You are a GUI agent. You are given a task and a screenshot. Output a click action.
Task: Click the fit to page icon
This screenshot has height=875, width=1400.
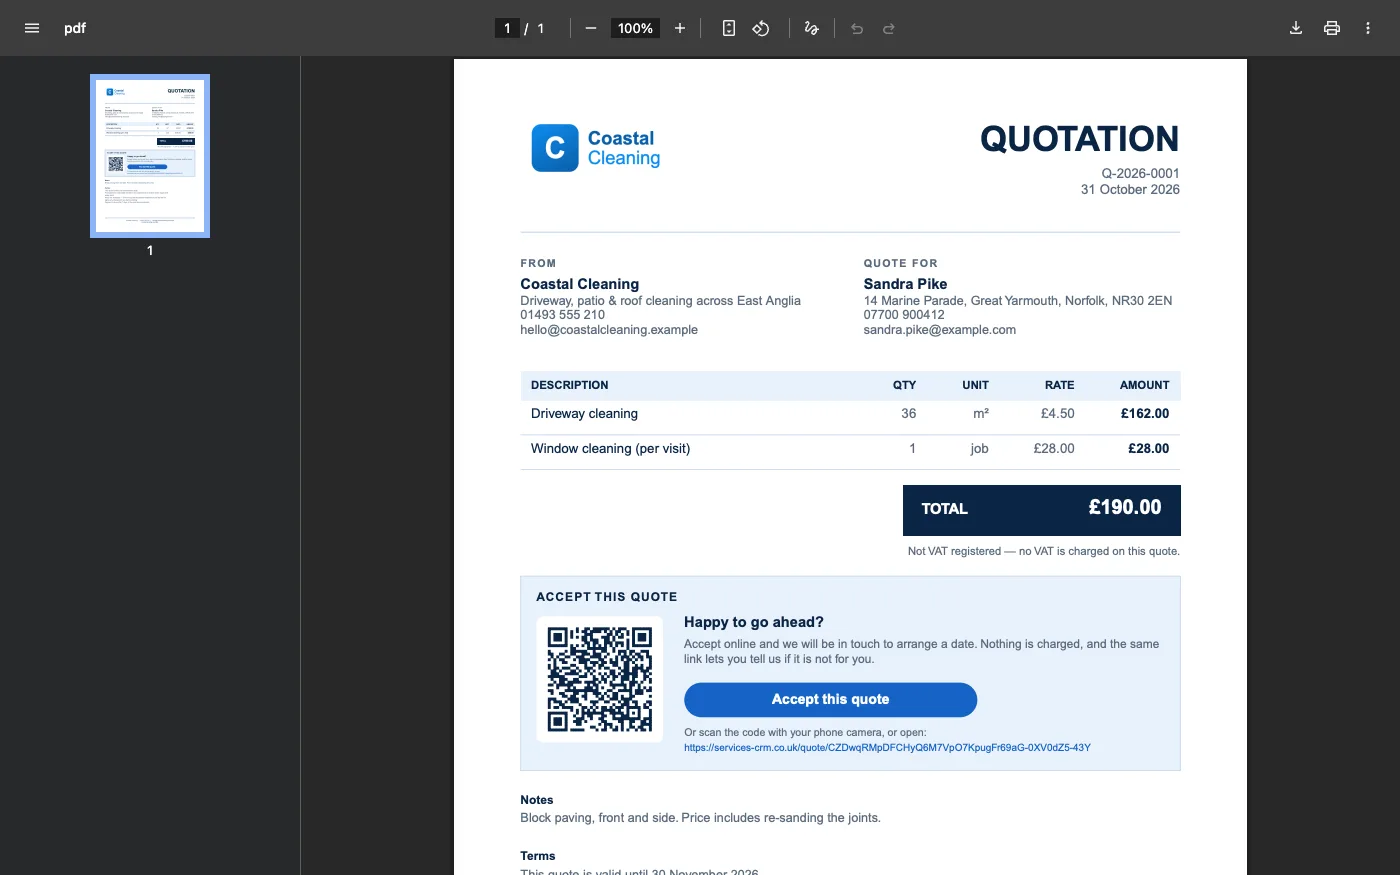click(x=729, y=28)
